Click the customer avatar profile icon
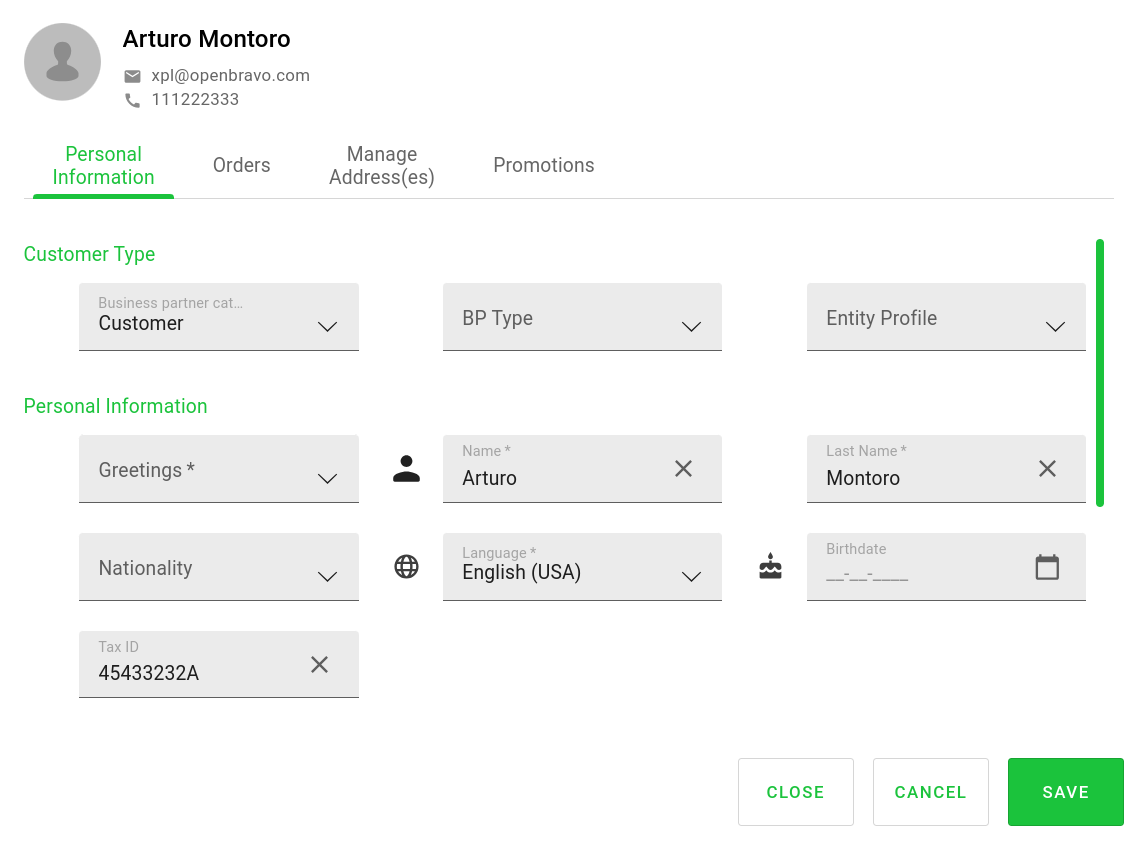Viewport: 1134px width, 841px height. [x=62, y=62]
